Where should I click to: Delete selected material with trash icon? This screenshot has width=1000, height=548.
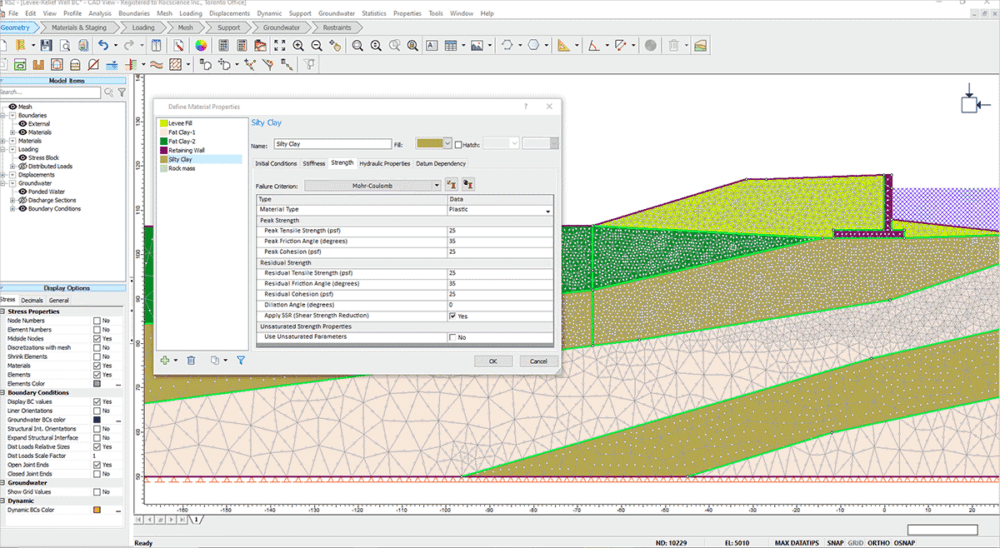[191, 360]
